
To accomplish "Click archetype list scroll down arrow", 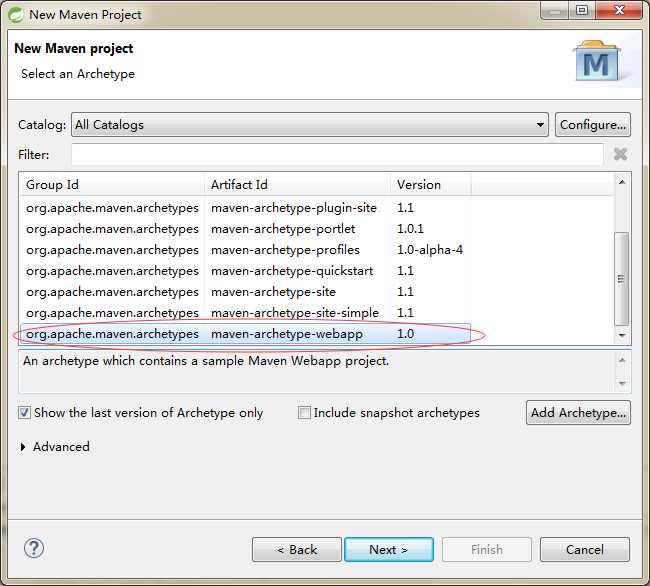I will [622, 335].
